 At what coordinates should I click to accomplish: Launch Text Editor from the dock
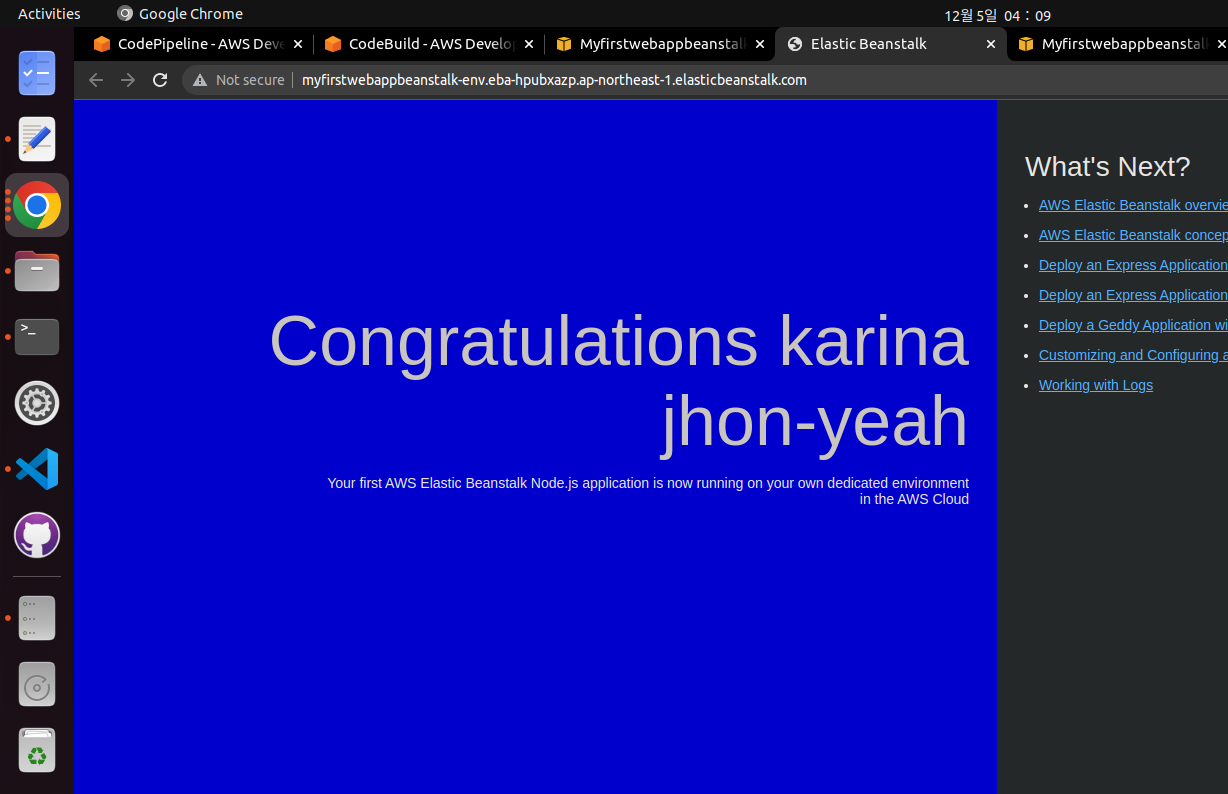point(37,139)
